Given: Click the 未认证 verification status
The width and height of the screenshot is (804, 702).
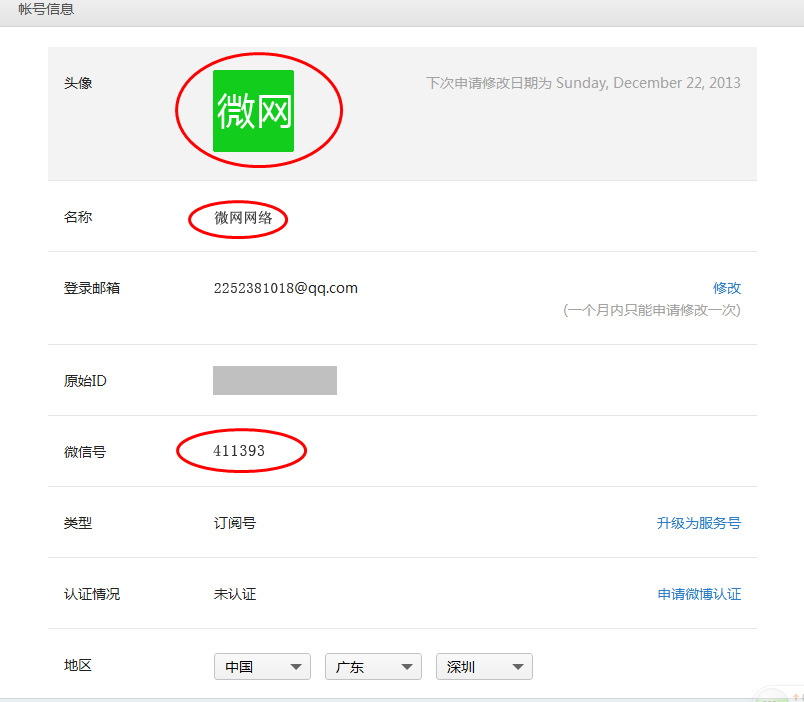Looking at the screenshot, I should (x=235, y=594).
